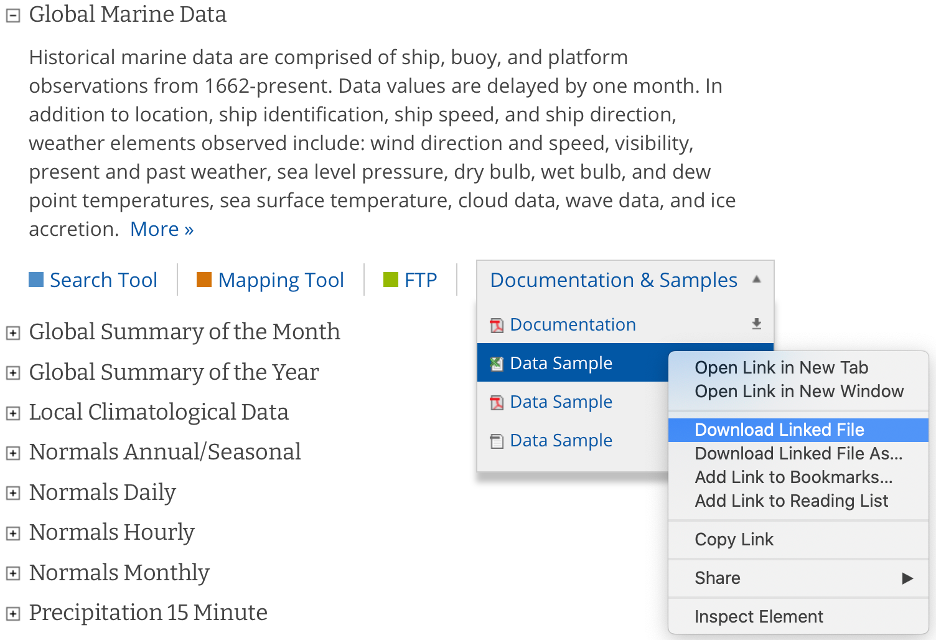Viewport: 936px width, 640px height.
Task: Click the Share submenu arrow
Action: click(x=907, y=578)
